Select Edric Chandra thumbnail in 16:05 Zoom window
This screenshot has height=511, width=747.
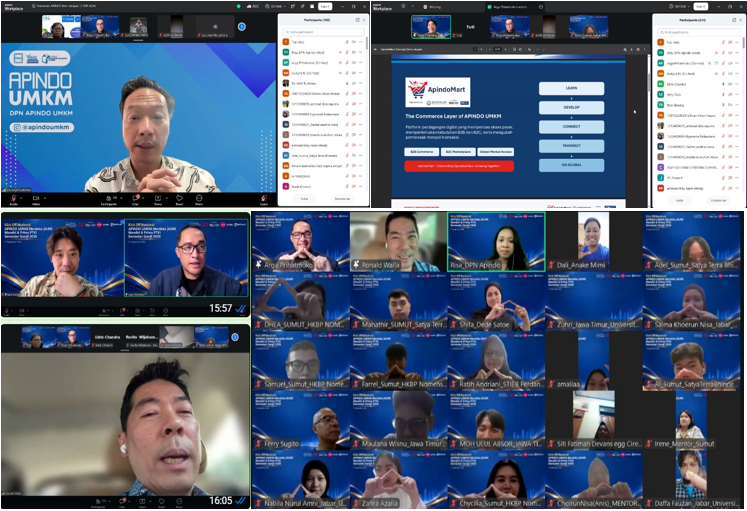point(107,338)
